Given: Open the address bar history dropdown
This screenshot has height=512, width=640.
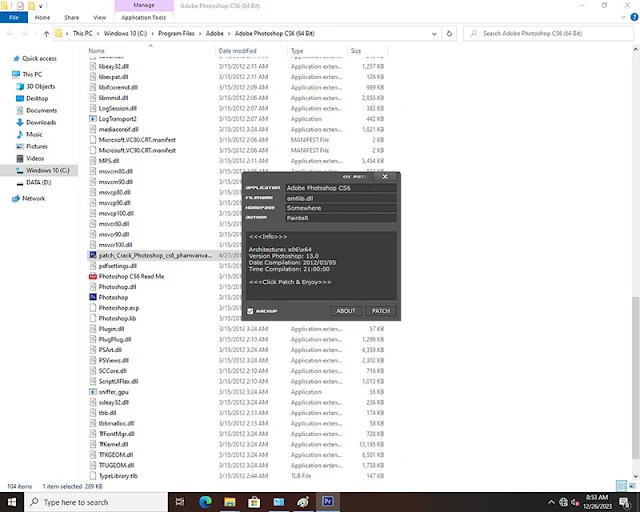Looking at the screenshot, I should [x=434, y=33].
